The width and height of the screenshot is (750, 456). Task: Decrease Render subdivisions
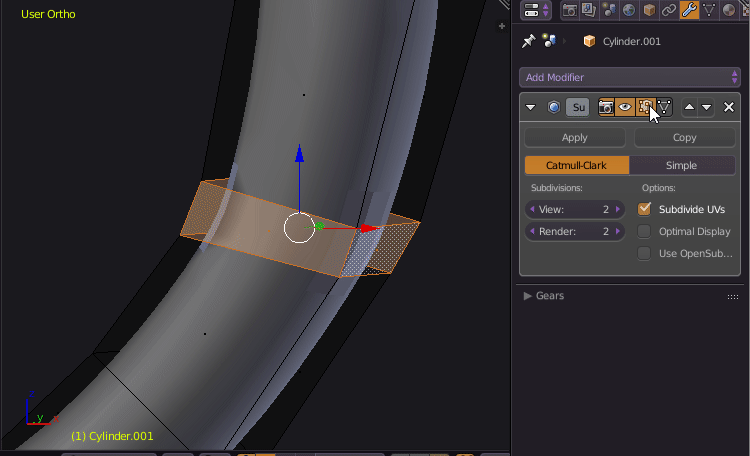coord(532,232)
